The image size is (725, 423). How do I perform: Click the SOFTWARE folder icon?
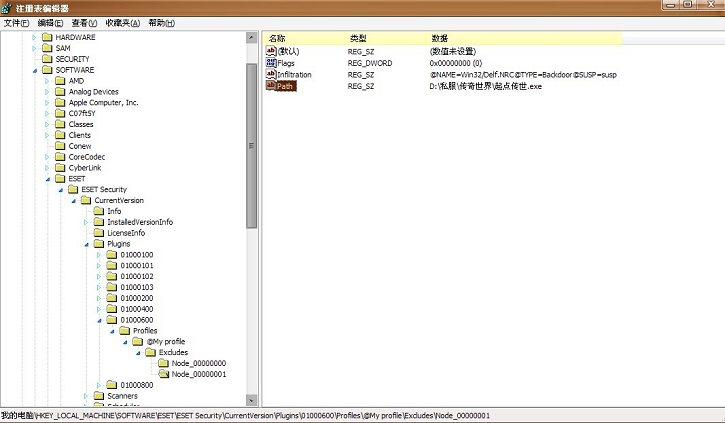47,70
